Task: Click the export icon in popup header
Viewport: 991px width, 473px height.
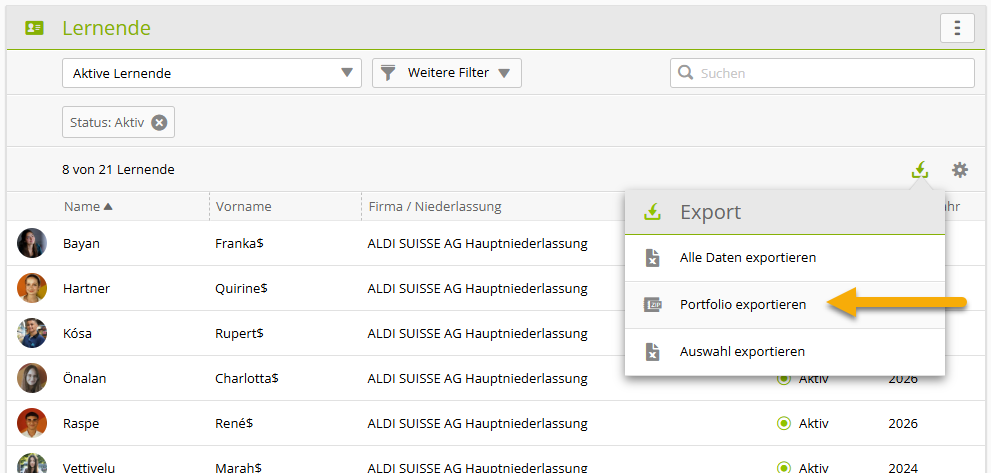Action: click(x=652, y=212)
